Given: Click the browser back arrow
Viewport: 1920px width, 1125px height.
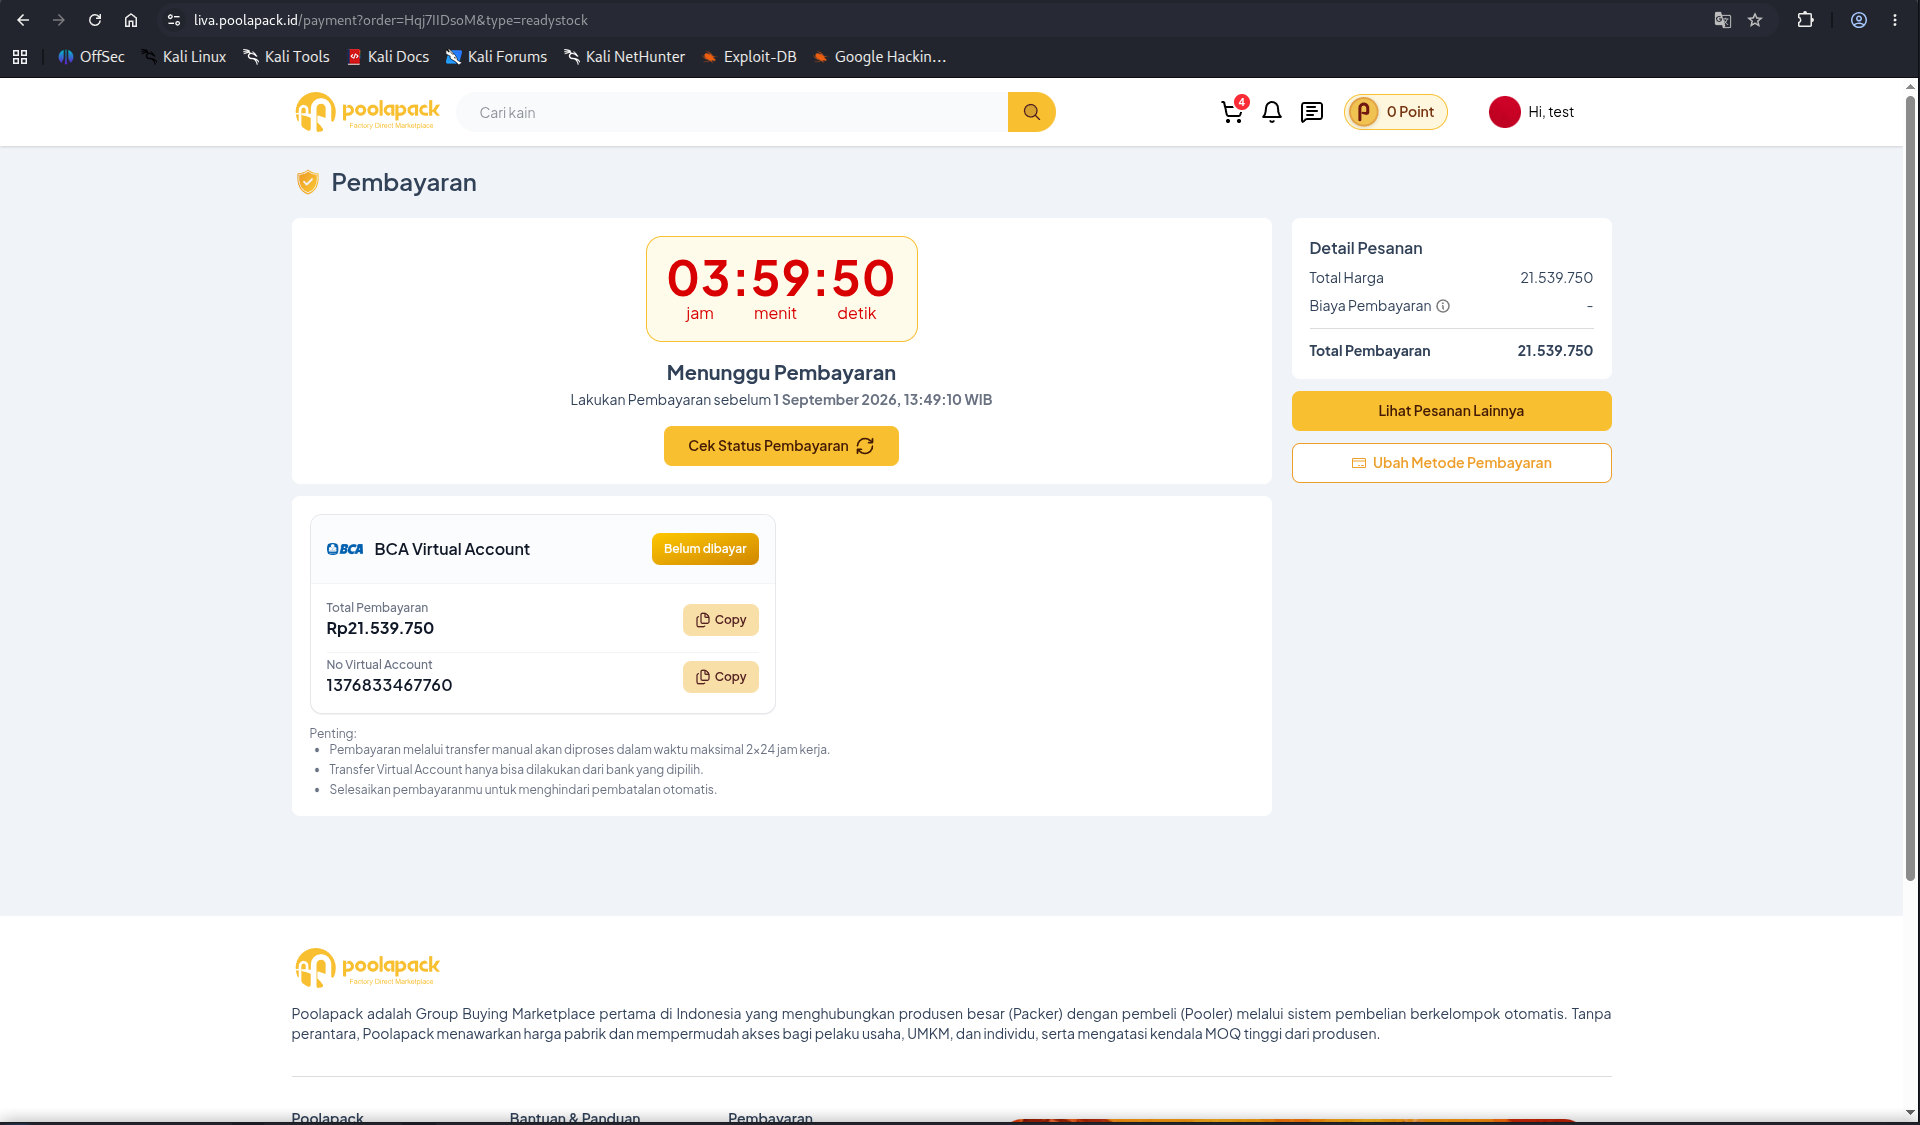Looking at the screenshot, I should point(23,20).
